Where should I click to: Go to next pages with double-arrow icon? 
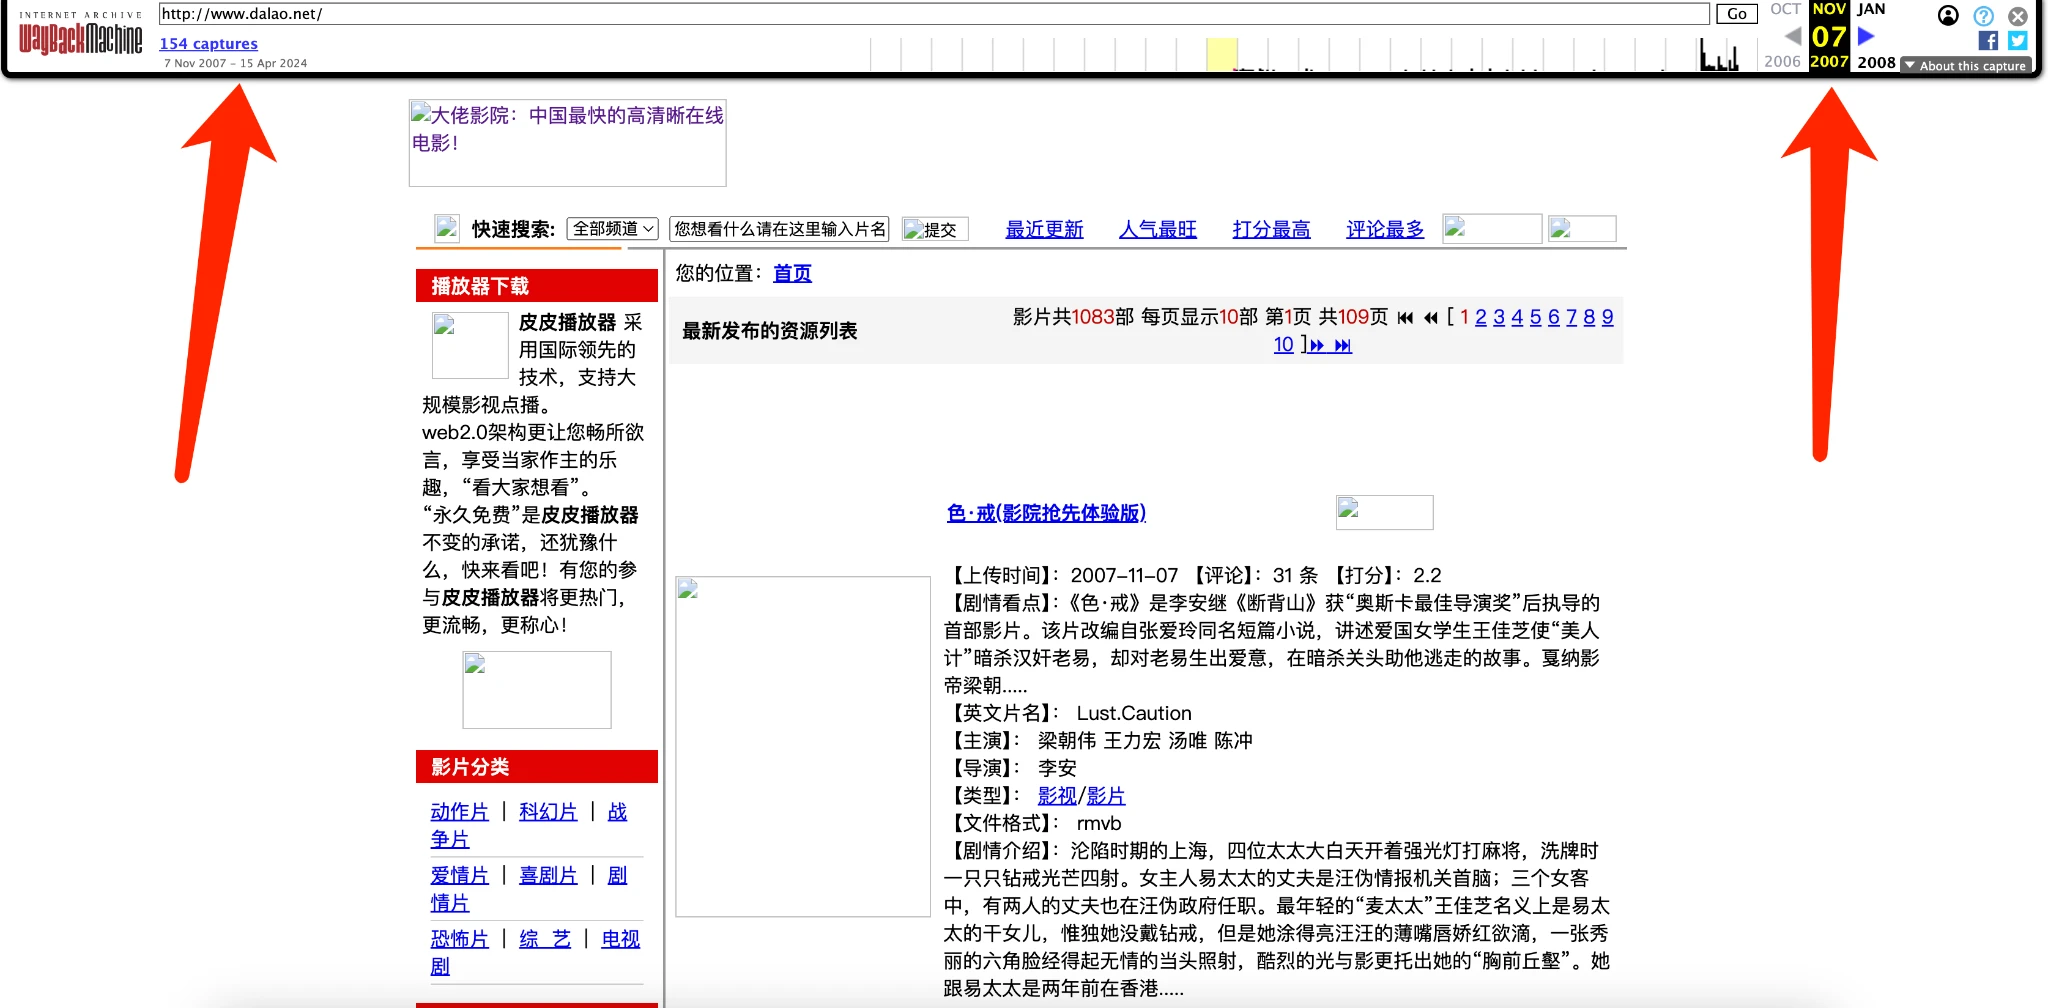1317,345
